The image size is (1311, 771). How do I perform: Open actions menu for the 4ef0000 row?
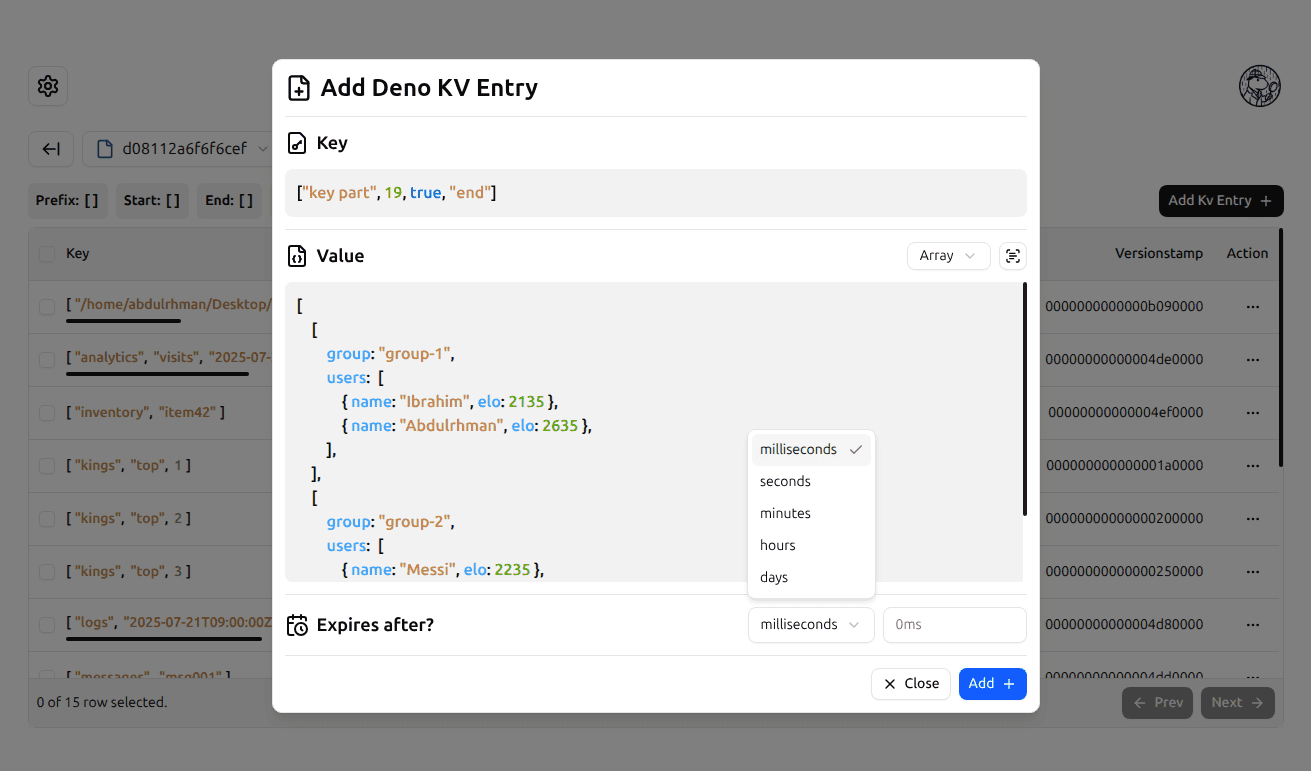1252,413
